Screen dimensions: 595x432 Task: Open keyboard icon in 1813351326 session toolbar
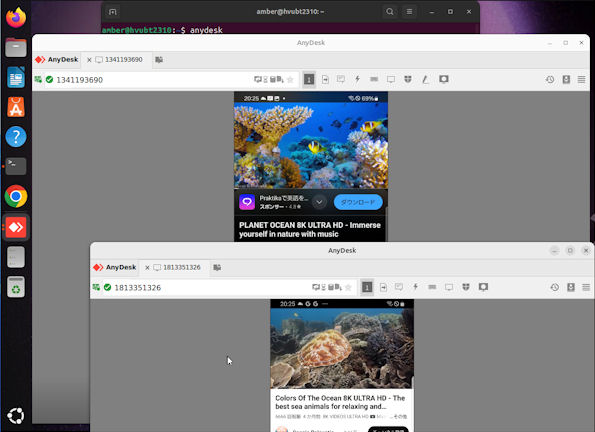click(432, 287)
